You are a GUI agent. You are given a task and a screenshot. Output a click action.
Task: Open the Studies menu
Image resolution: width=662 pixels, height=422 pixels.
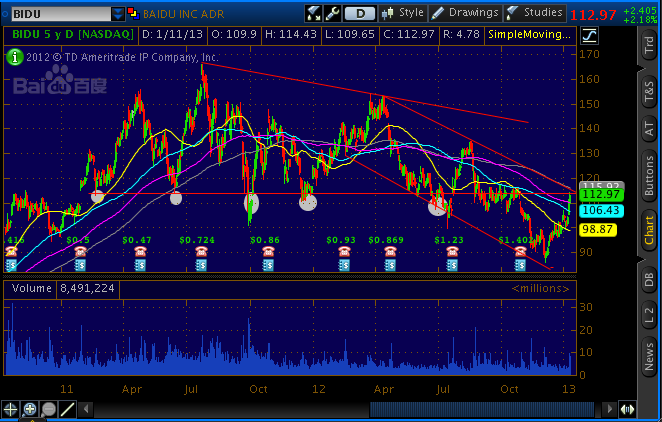coord(534,13)
